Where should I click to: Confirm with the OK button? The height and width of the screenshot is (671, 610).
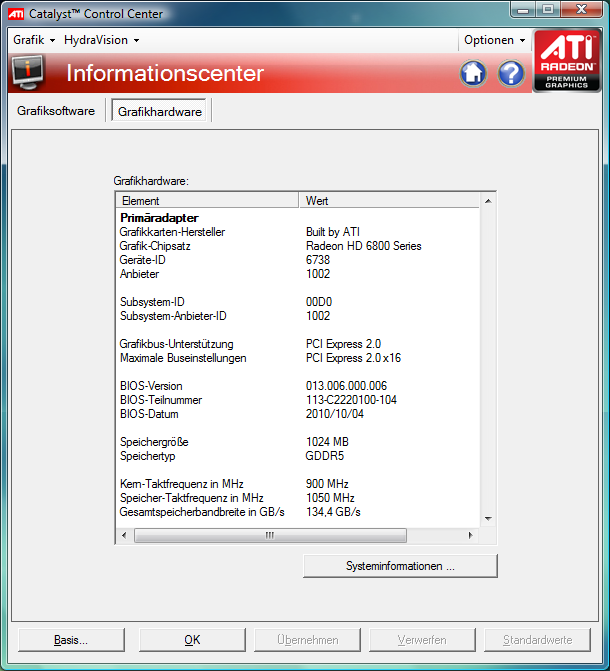pos(192,640)
